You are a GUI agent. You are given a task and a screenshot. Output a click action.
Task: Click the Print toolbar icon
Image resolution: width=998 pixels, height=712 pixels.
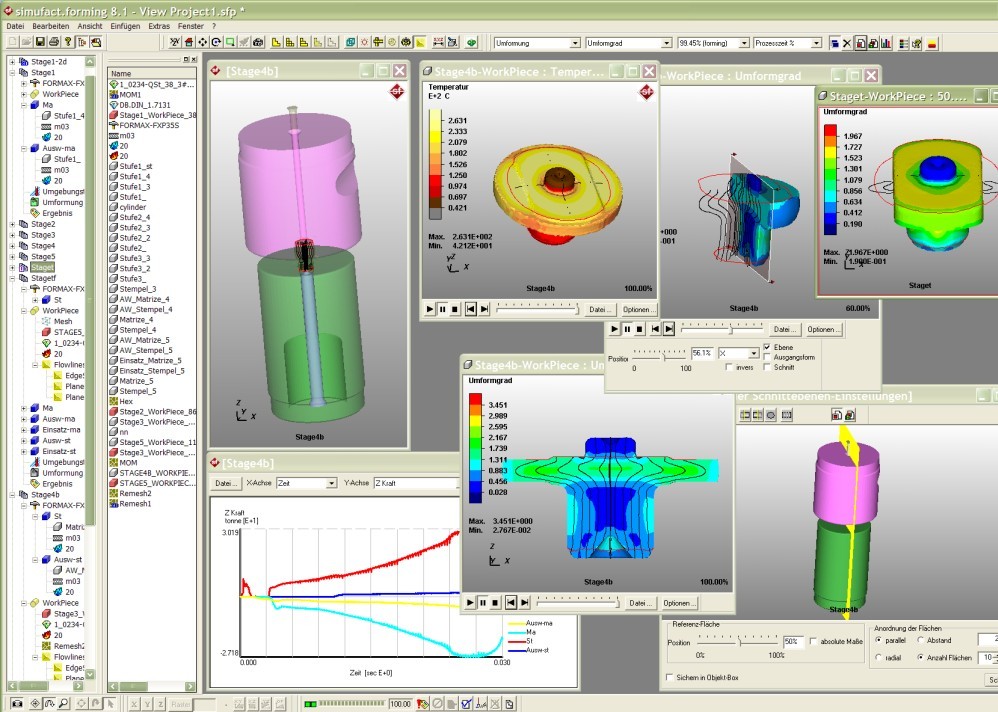53,42
